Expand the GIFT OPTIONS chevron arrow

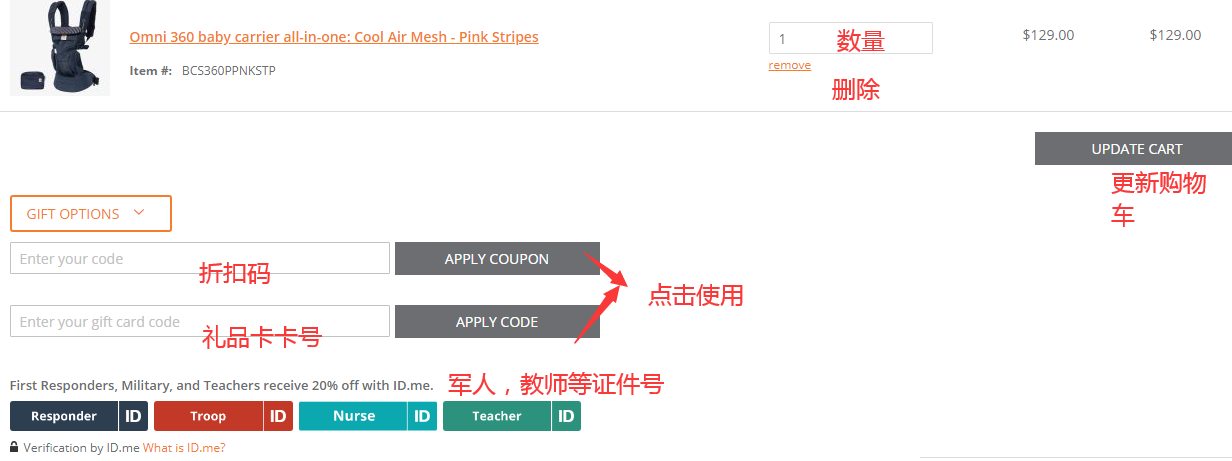click(139, 212)
